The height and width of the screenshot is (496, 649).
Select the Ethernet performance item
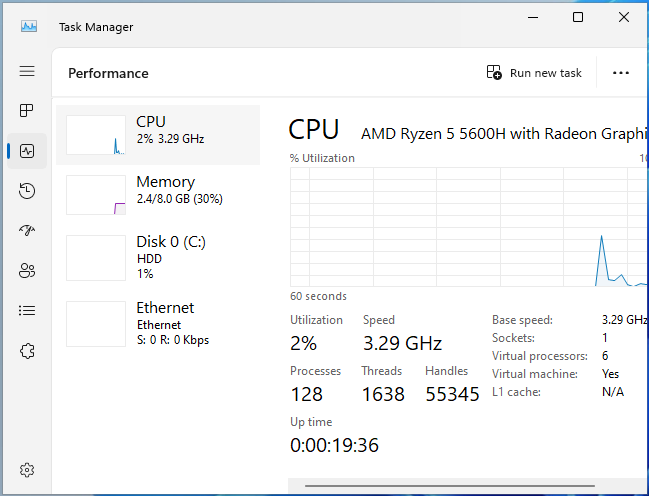point(158,323)
